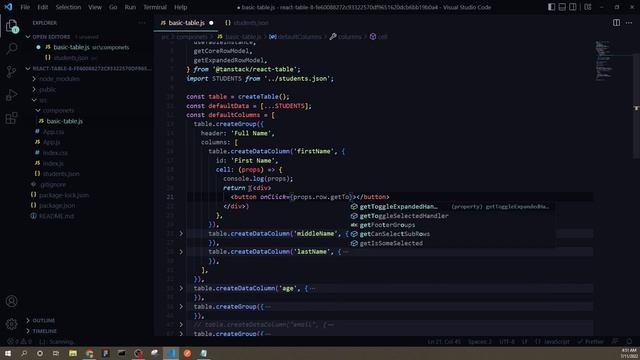The image size is (640, 360).
Task: Select getFooterGroups suggestion
Action: click(x=451, y=225)
